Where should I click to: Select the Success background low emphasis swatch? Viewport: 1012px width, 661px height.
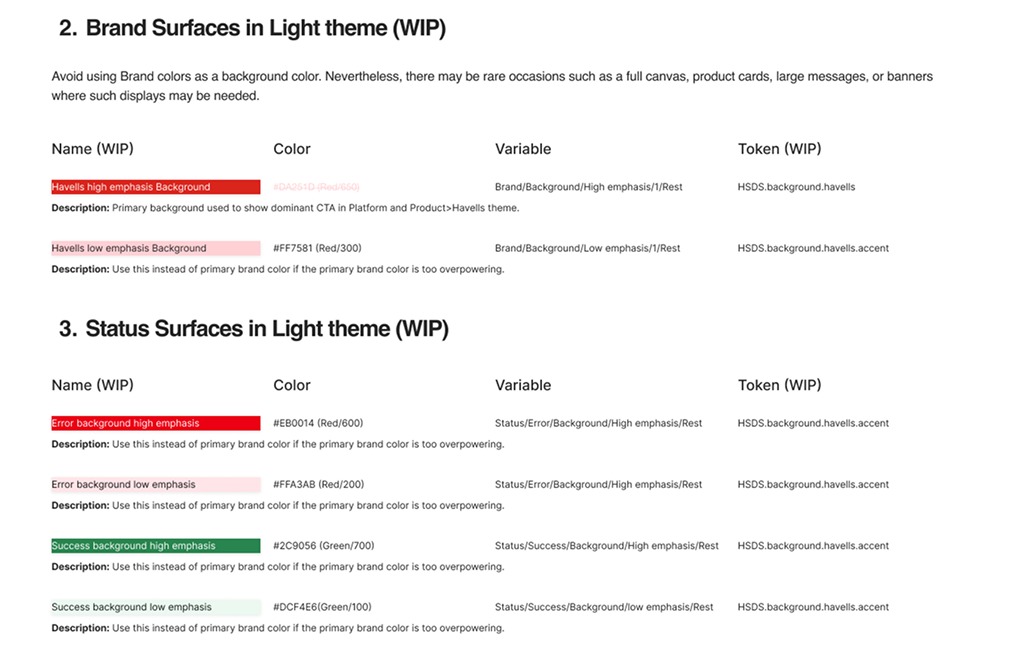pyautogui.click(x=156, y=607)
